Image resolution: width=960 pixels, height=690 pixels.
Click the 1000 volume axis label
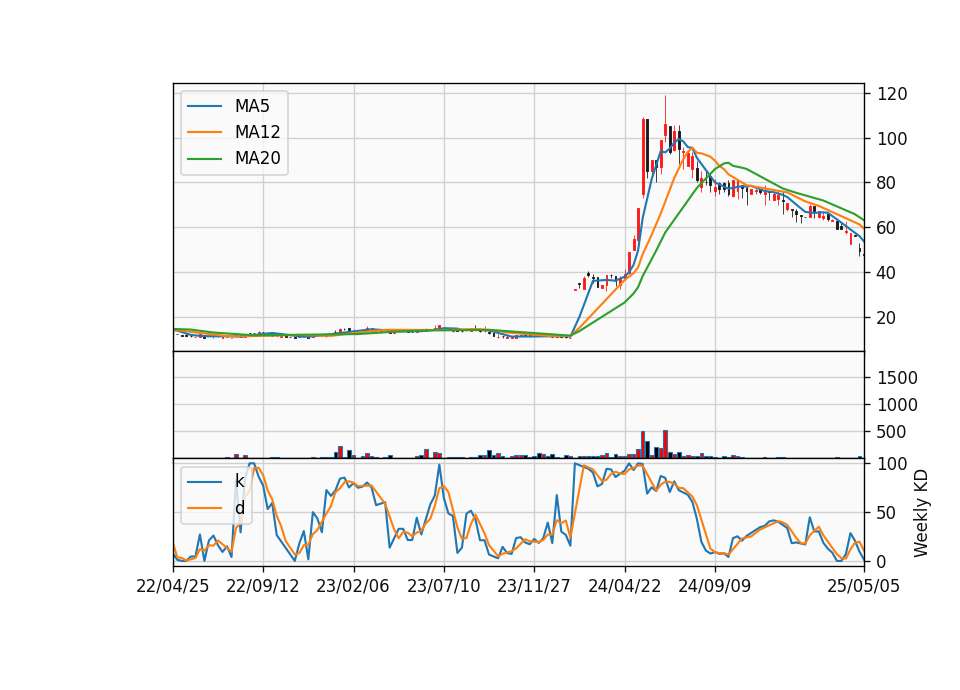pyautogui.click(x=898, y=405)
